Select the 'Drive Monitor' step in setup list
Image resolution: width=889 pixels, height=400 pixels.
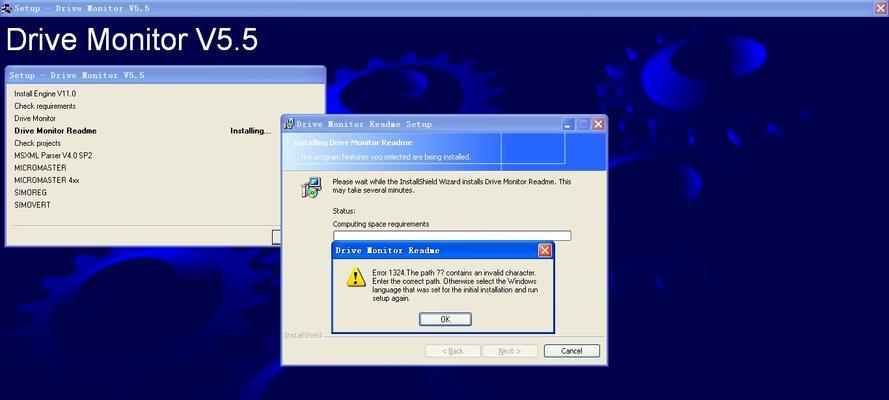click(x=35, y=118)
